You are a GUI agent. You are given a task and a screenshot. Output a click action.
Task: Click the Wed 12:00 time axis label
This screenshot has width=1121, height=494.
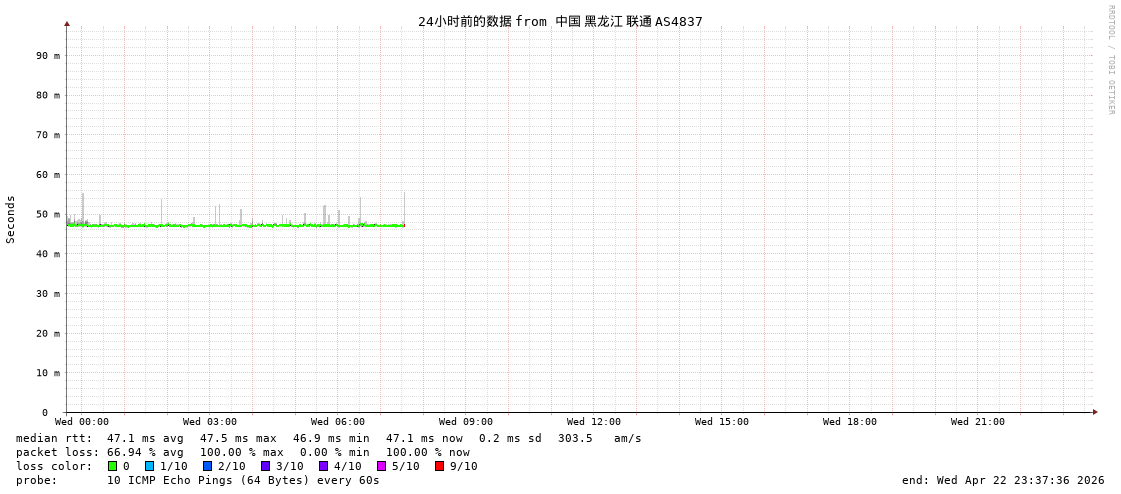pyautogui.click(x=593, y=422)
